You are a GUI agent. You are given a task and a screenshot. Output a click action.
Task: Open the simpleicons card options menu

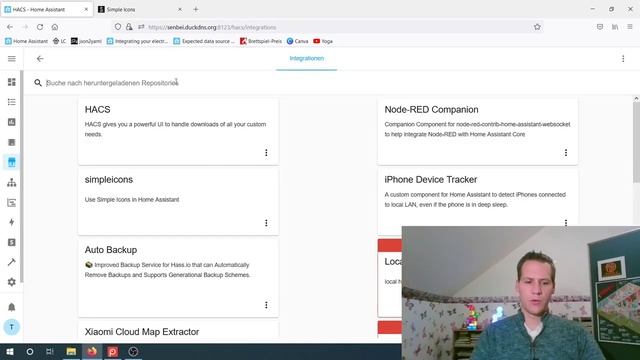(x=266, y=223)
